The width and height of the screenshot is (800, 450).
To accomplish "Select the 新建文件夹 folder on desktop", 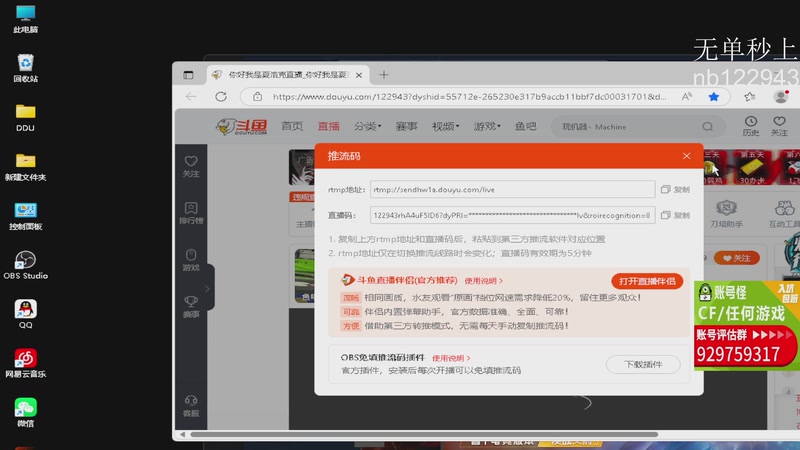I will tap(26, 167).
